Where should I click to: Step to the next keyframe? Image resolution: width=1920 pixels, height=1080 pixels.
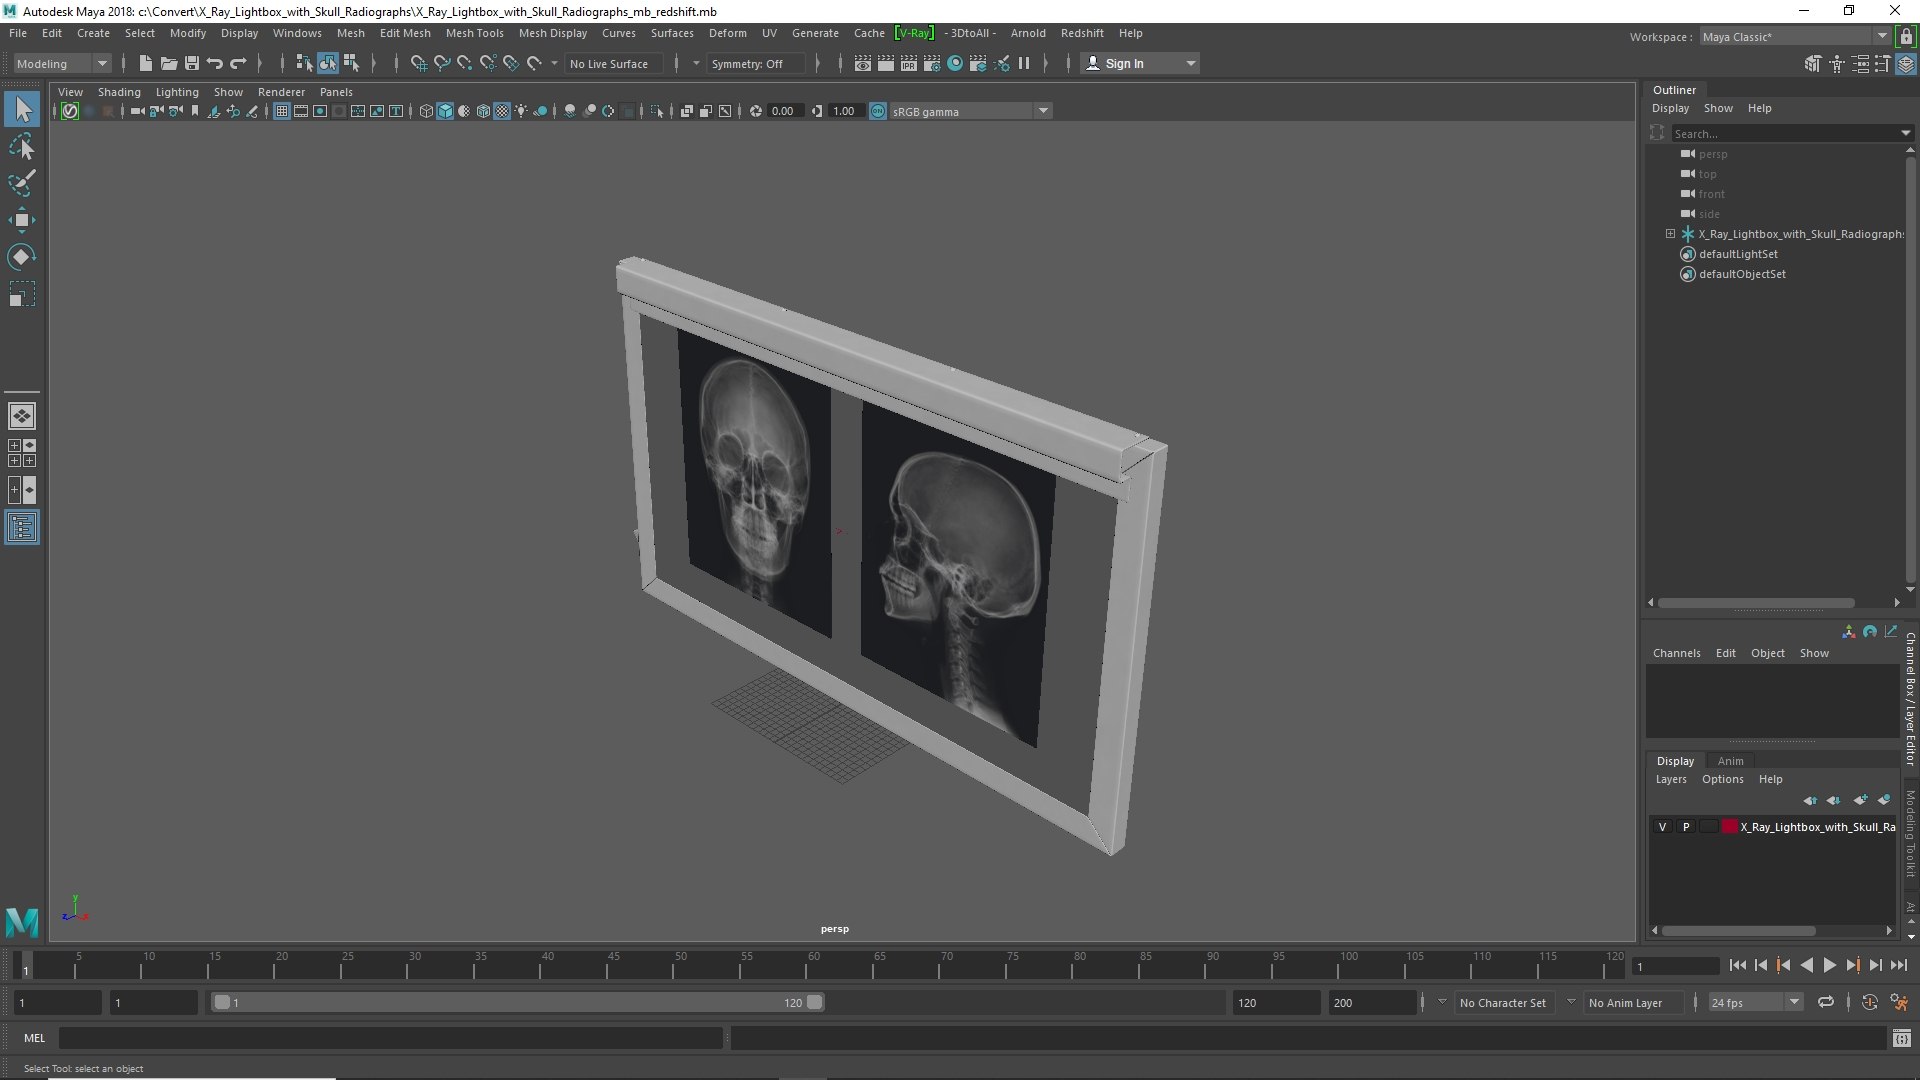point(1852,965)
